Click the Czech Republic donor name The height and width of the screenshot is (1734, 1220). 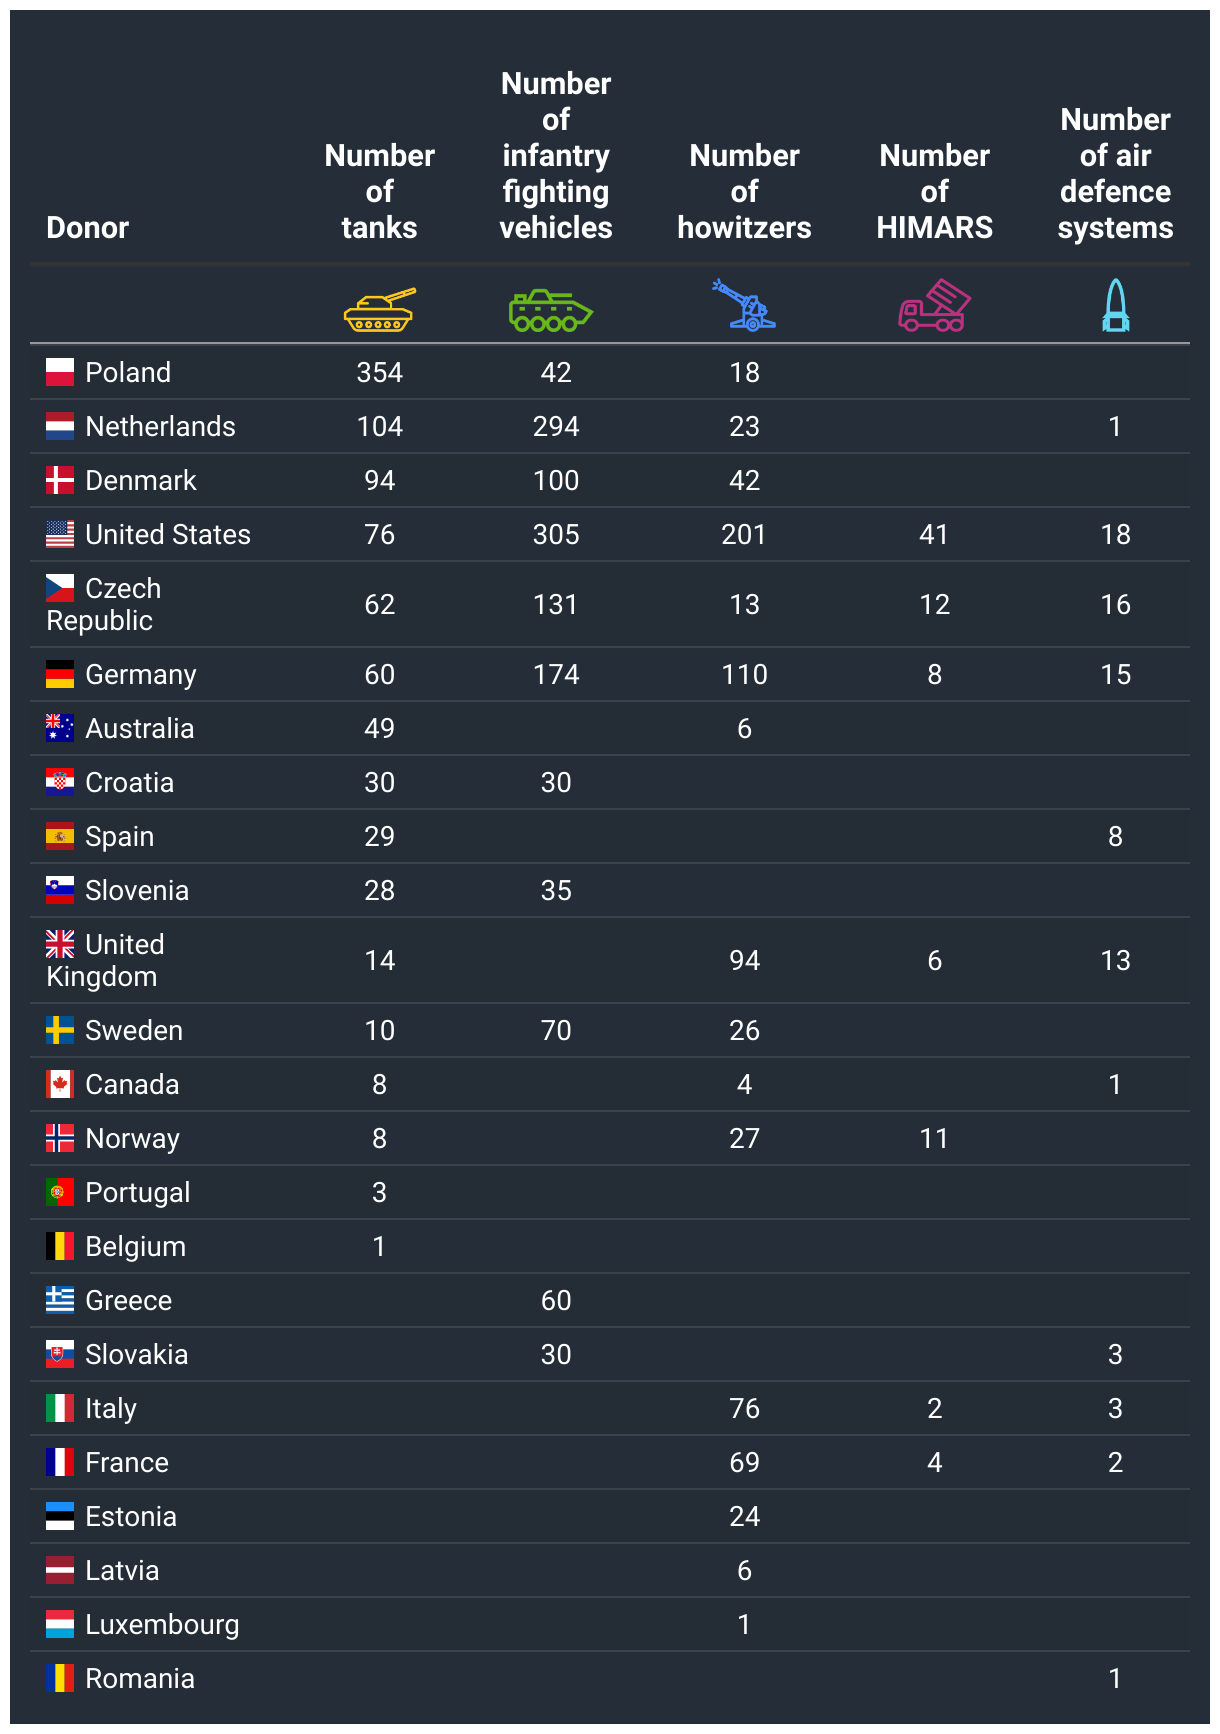[x=103, y=604]
